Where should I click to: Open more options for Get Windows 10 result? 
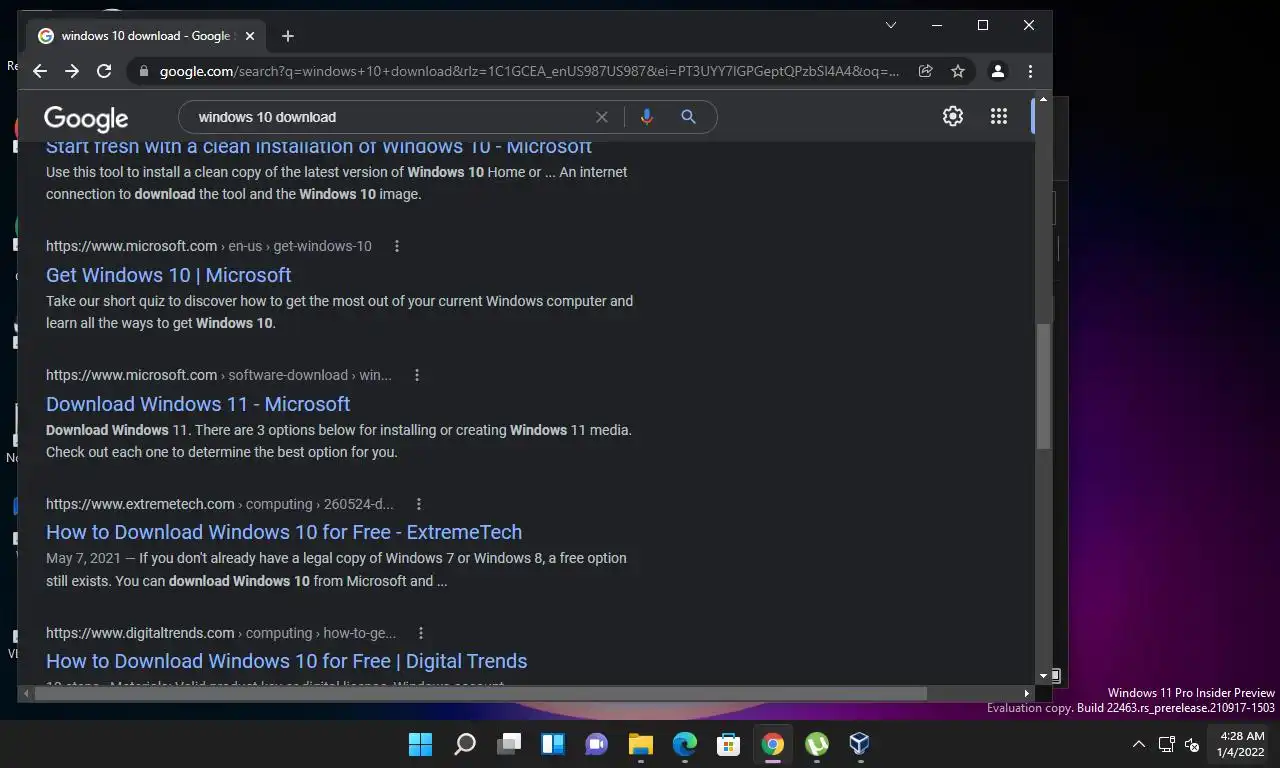click(x=397, y=246)
